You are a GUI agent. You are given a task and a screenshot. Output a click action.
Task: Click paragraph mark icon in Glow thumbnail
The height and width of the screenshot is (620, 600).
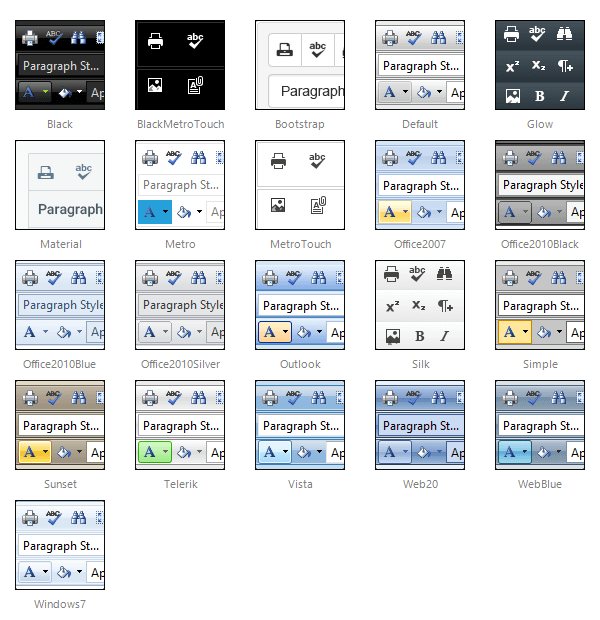tap(565, 66)
